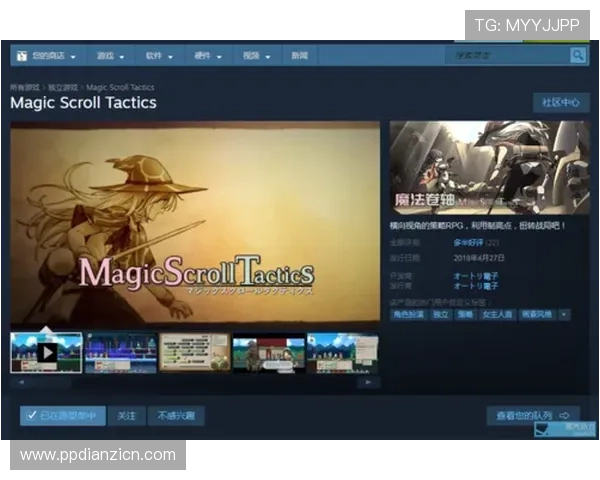
Task: Click the main Magic Scroll Tactics video player
Action: point(195,224)
